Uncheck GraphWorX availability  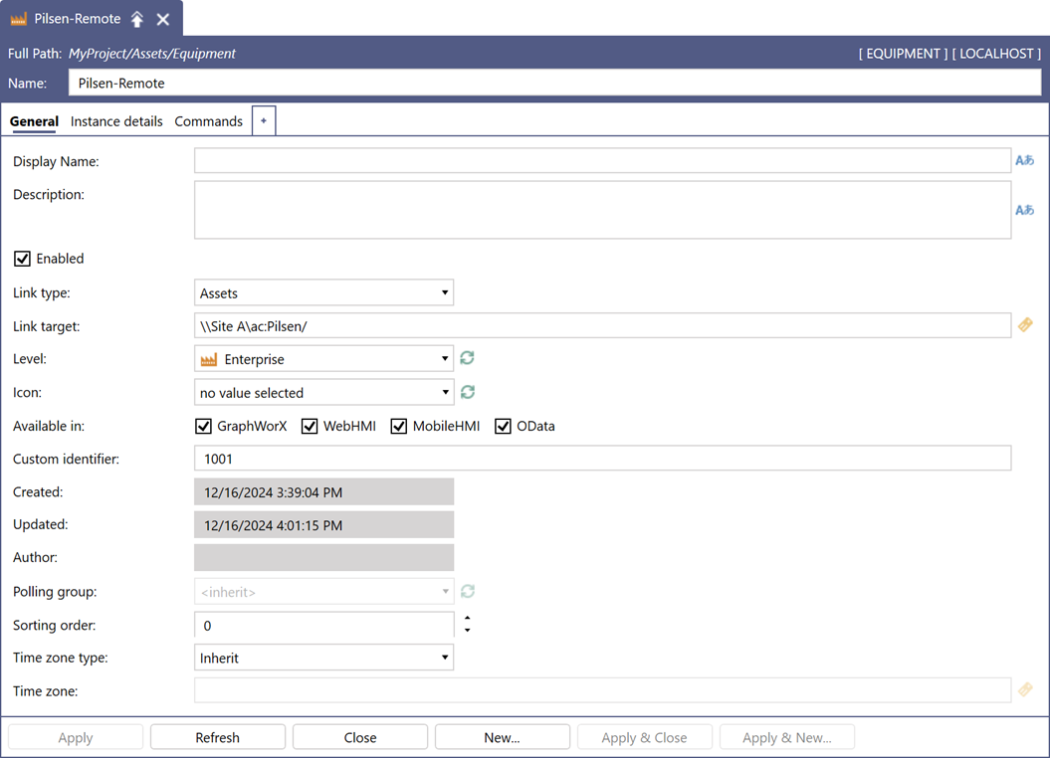click(x=204, y=426)
